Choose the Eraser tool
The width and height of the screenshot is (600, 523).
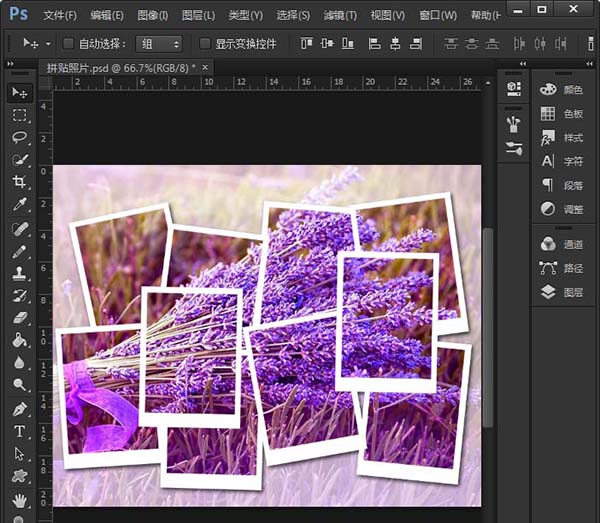coord(20,318)
